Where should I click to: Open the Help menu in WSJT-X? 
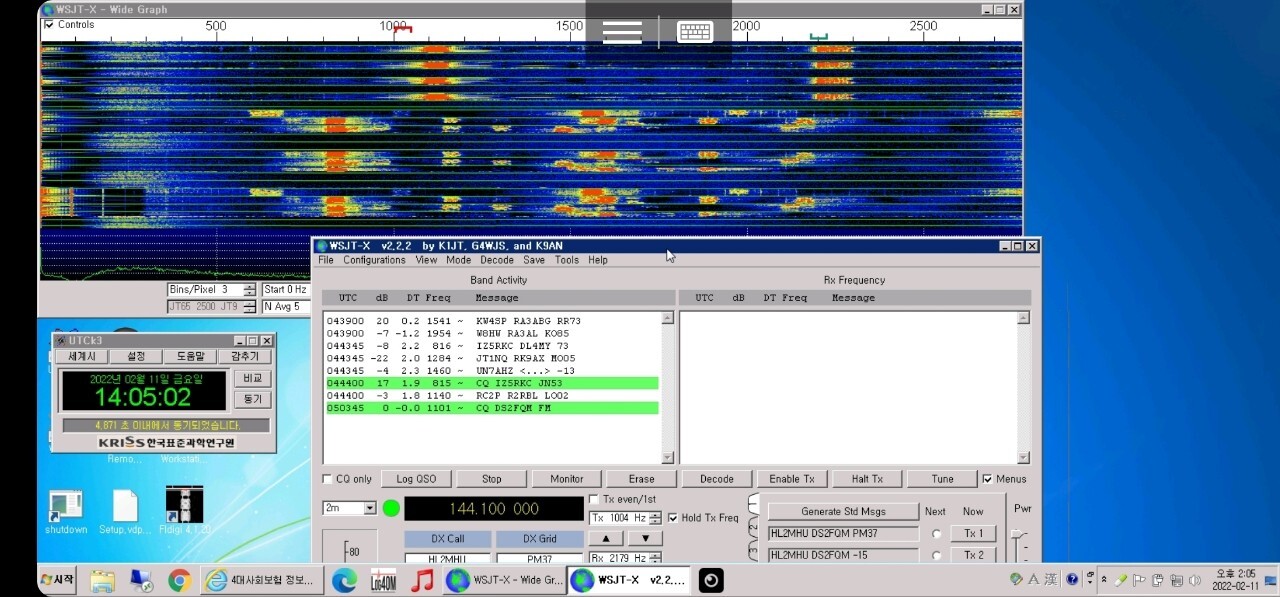pyautogui.click(x=598, y=260)
